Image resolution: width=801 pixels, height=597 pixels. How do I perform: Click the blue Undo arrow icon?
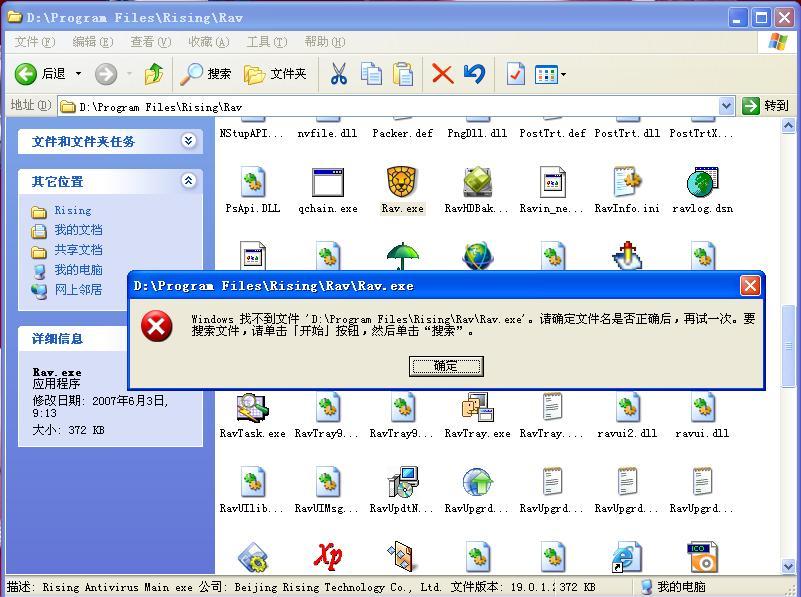(x=475, y=74)
